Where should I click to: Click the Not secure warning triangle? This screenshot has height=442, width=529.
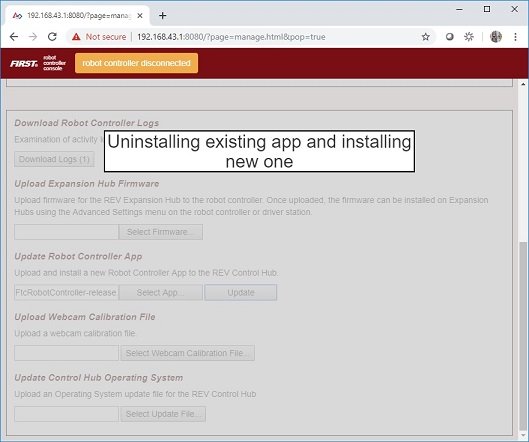click(x=76, y=37)
